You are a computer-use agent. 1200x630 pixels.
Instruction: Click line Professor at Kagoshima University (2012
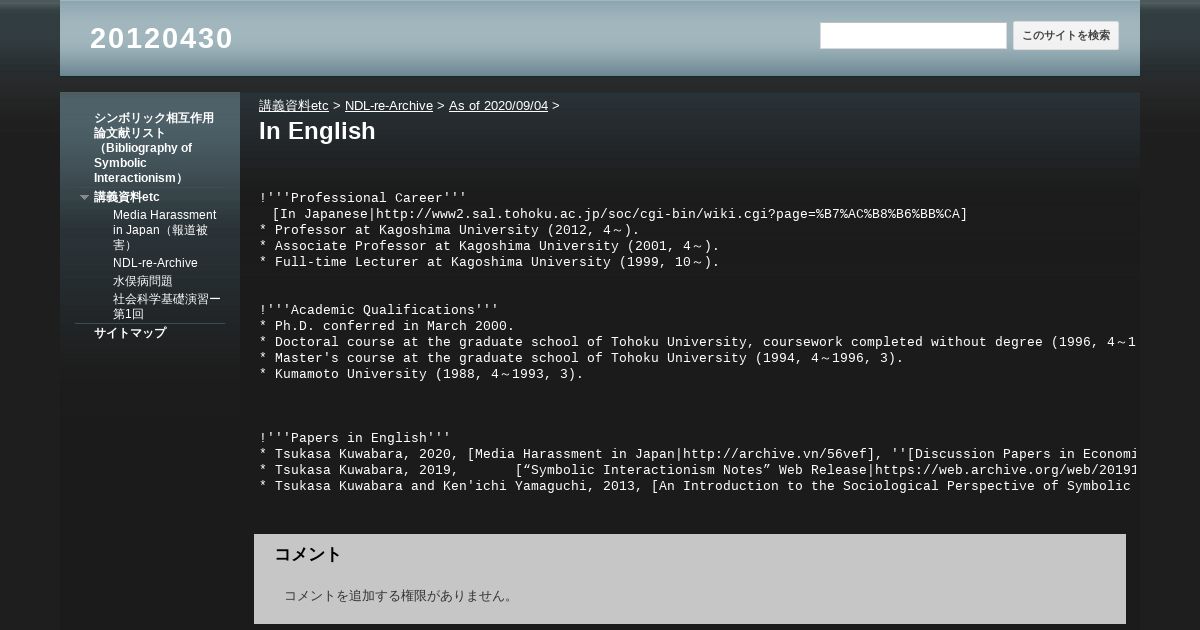pyautogui.click(x=449, y=230)
